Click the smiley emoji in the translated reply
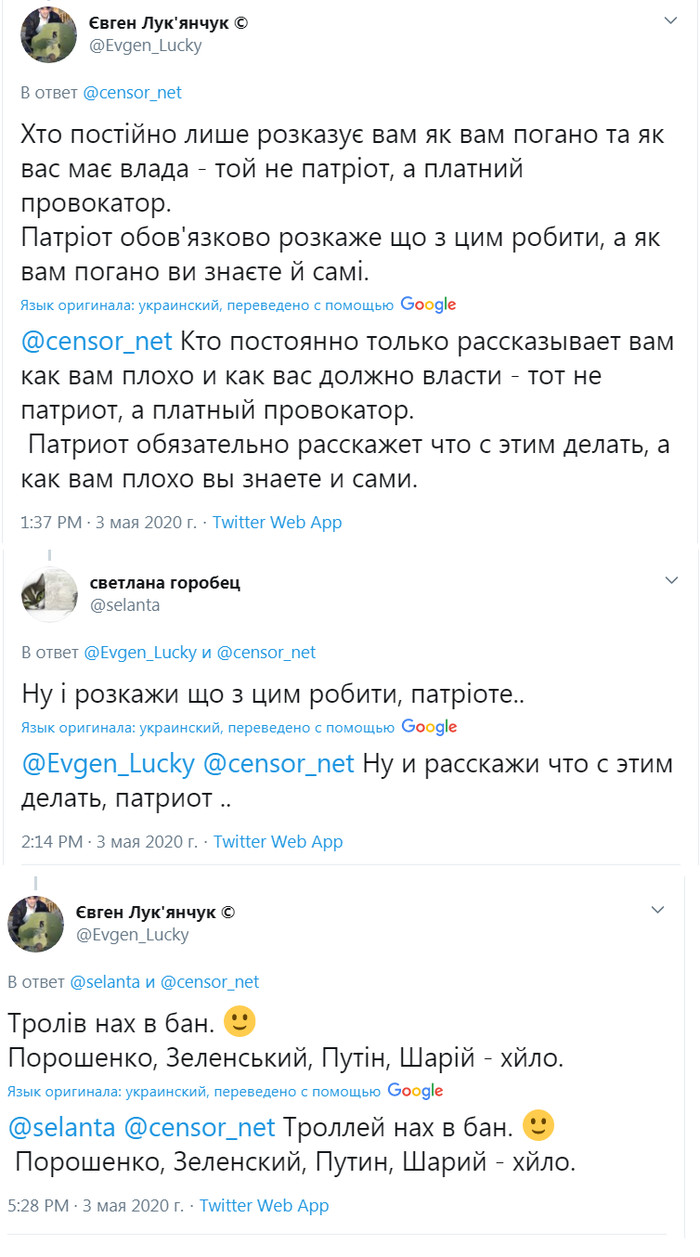The image size is (700, 1257). (539, 1126)
